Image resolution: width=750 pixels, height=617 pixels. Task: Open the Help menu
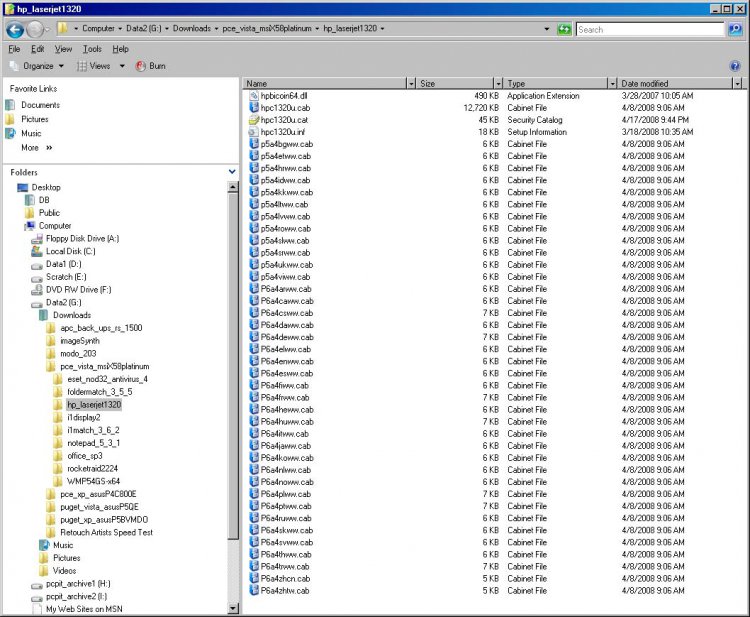(x=121, y=49)
